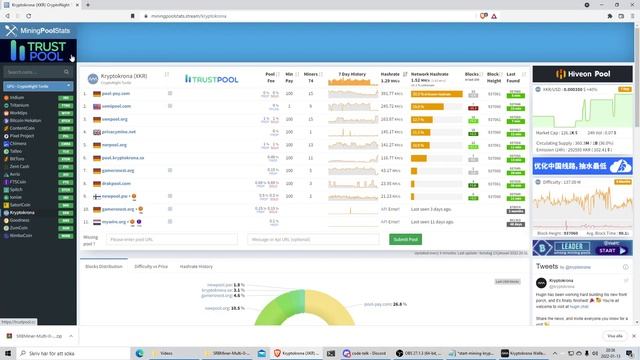Screen dimensions: 640x360
Task: Switch to Blocks Distribution tab
Action: tap(104, 267)
